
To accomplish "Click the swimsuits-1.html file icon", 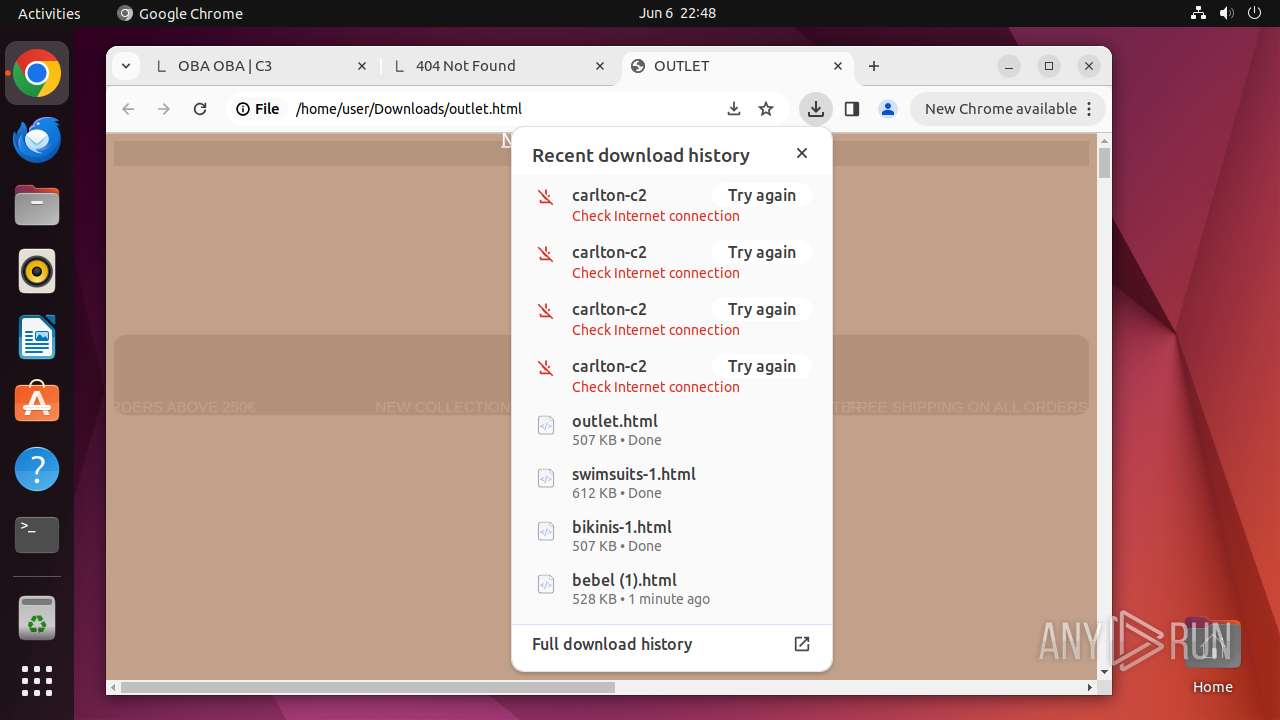I will 546,479.
